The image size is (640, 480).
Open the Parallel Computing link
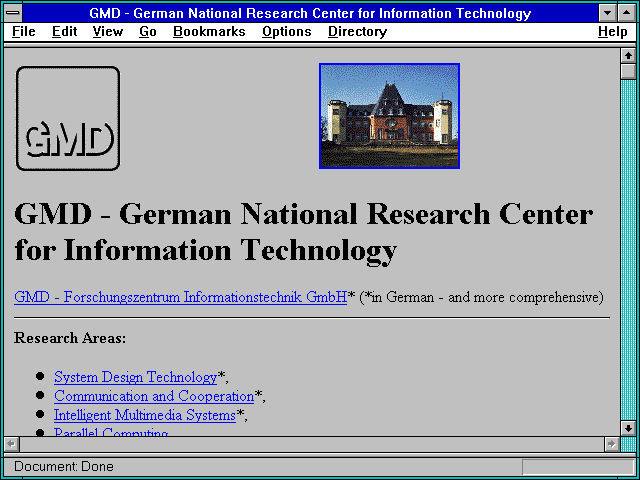click(x=111, y=431)
